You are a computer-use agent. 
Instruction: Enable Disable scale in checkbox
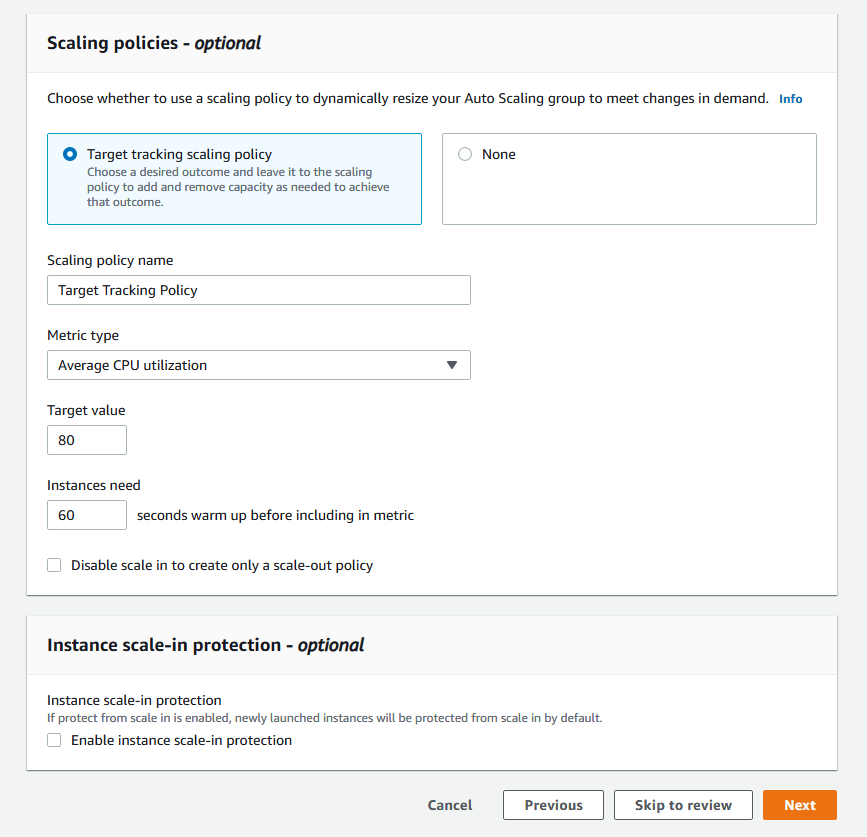(x=54, y=565)
